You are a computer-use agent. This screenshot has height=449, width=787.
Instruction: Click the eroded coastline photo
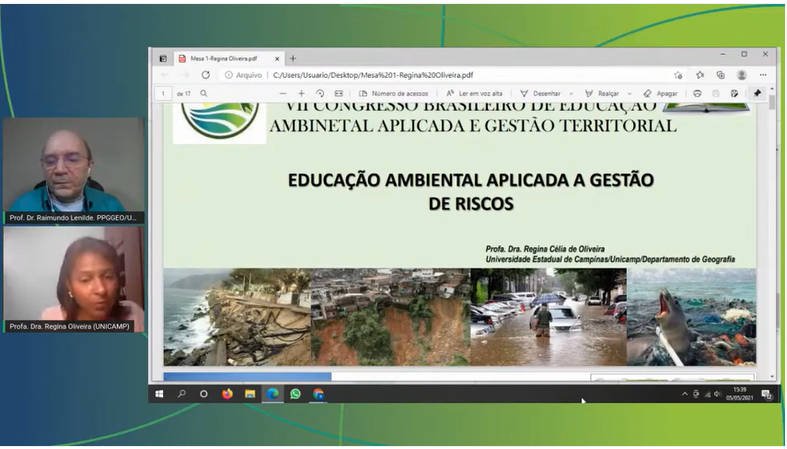(237, 317)
